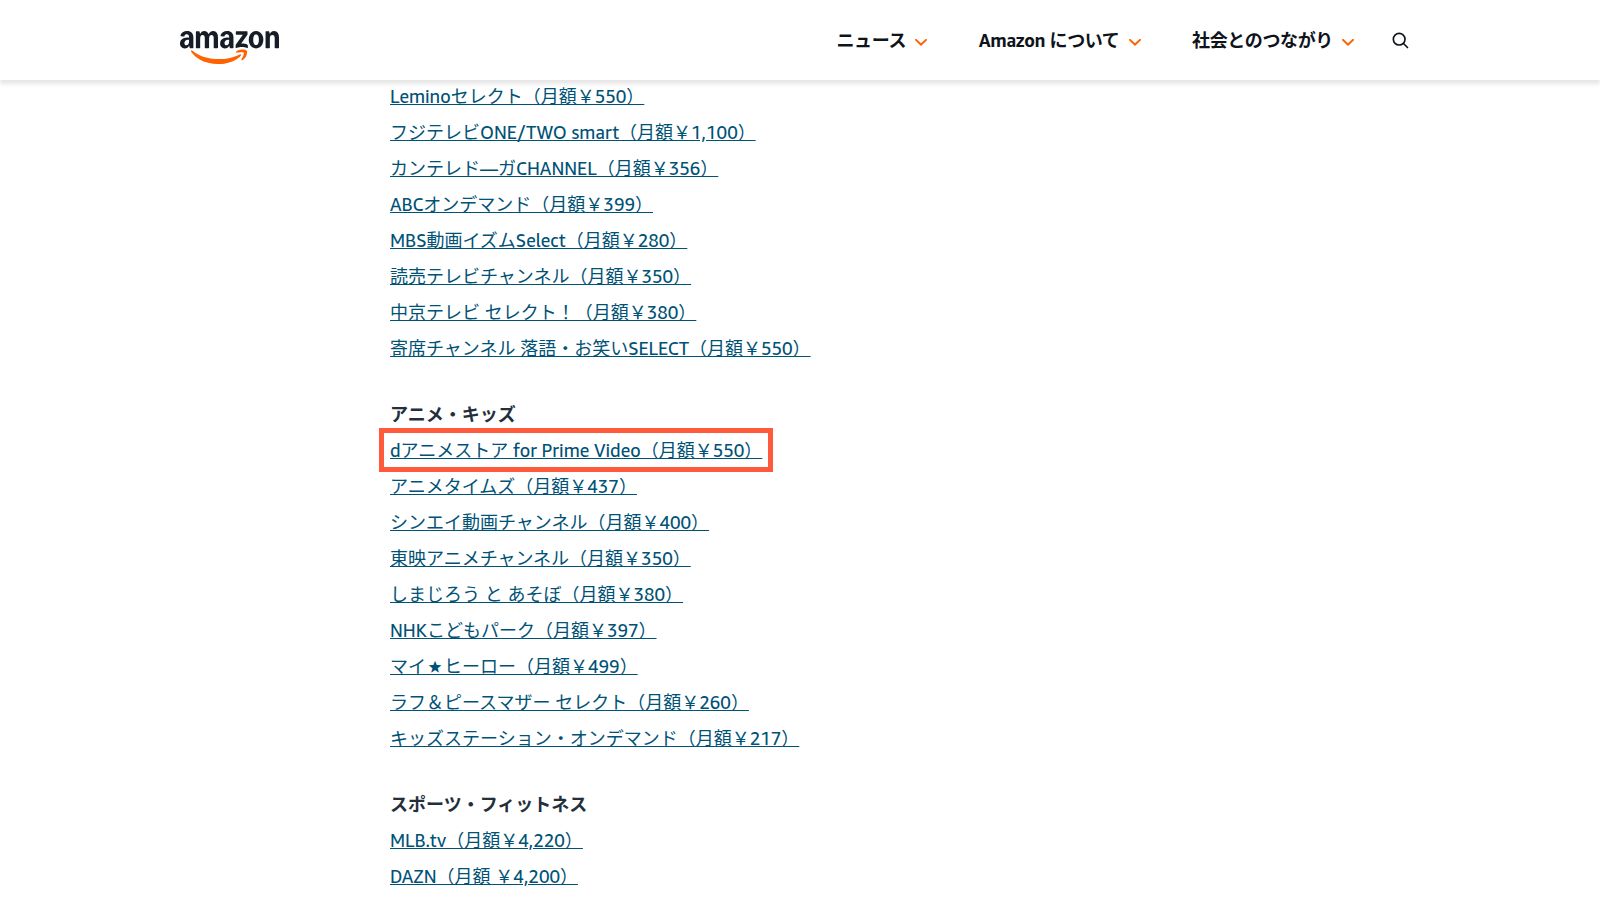Screen dimensions: 1600x900
Task: Expand the 社会とのつながり chevron
Action: point(1348,42)
